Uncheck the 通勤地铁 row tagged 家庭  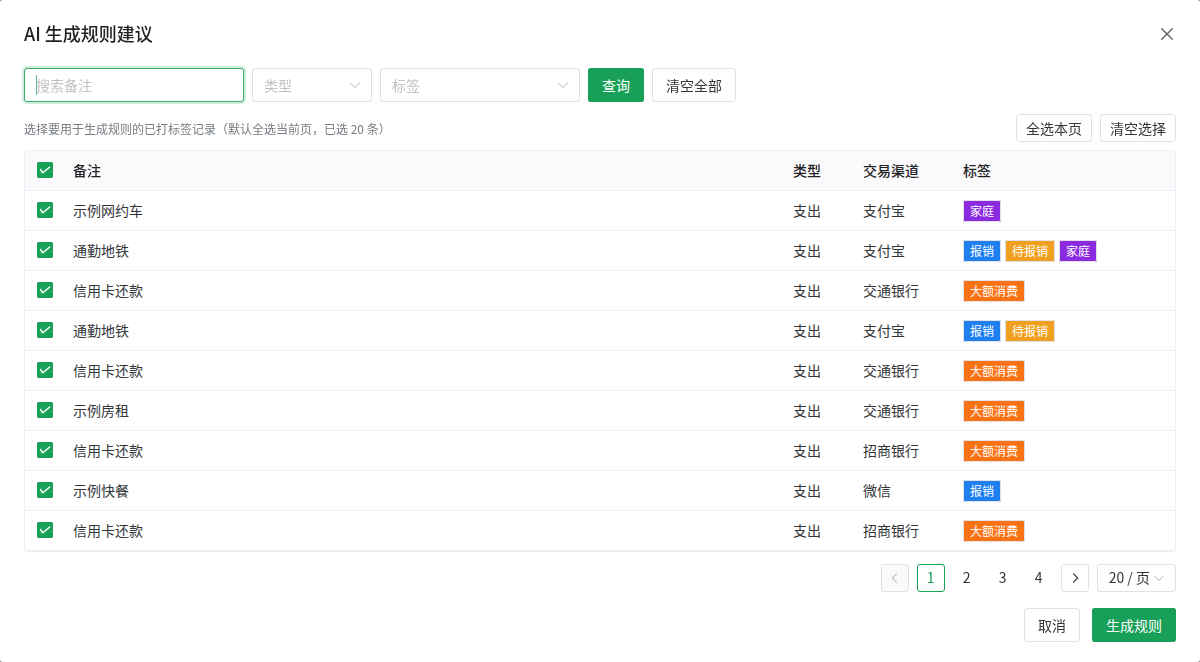tap(45, 250)
